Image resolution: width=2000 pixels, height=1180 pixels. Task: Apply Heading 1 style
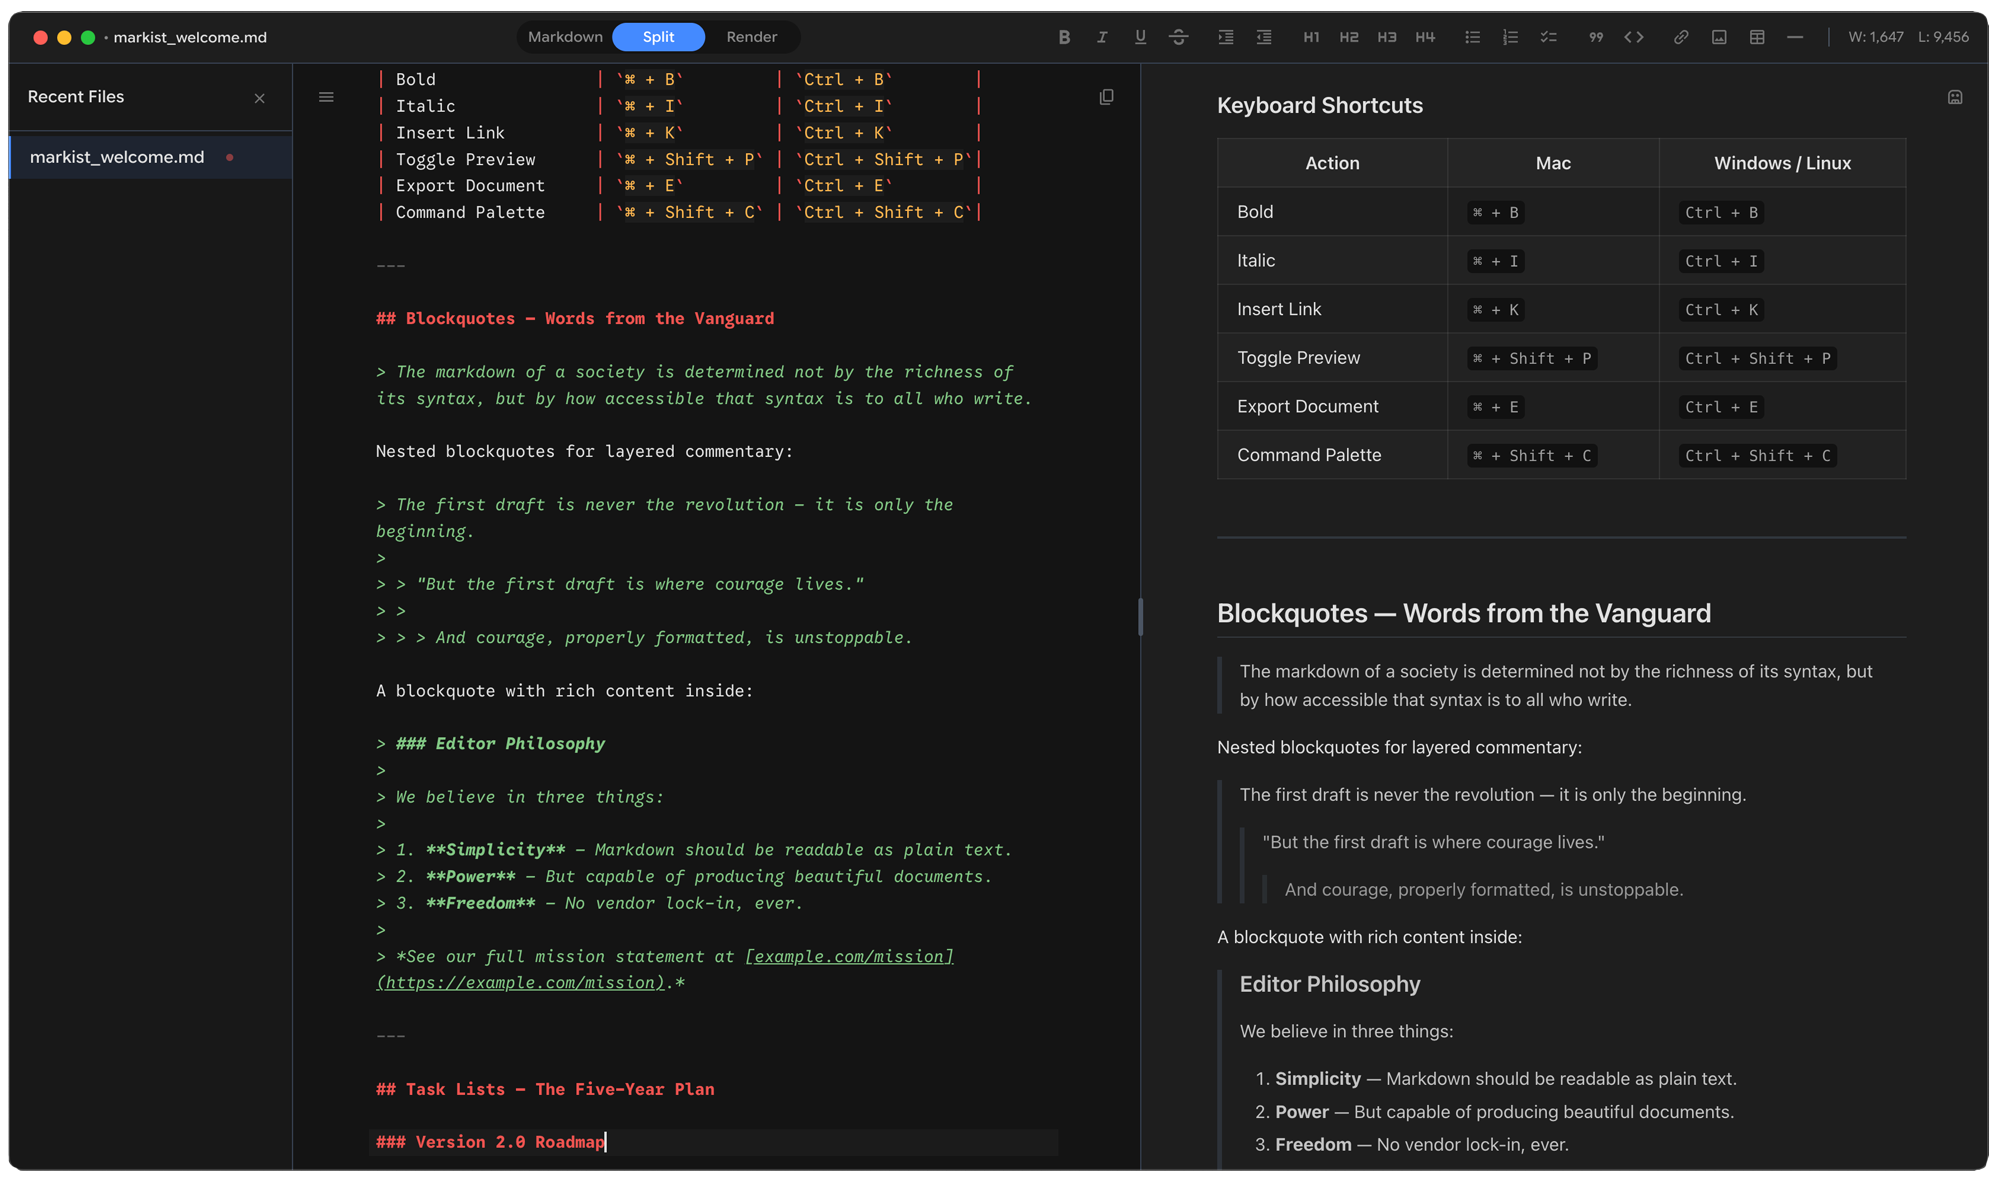(x=1311, y=37)
